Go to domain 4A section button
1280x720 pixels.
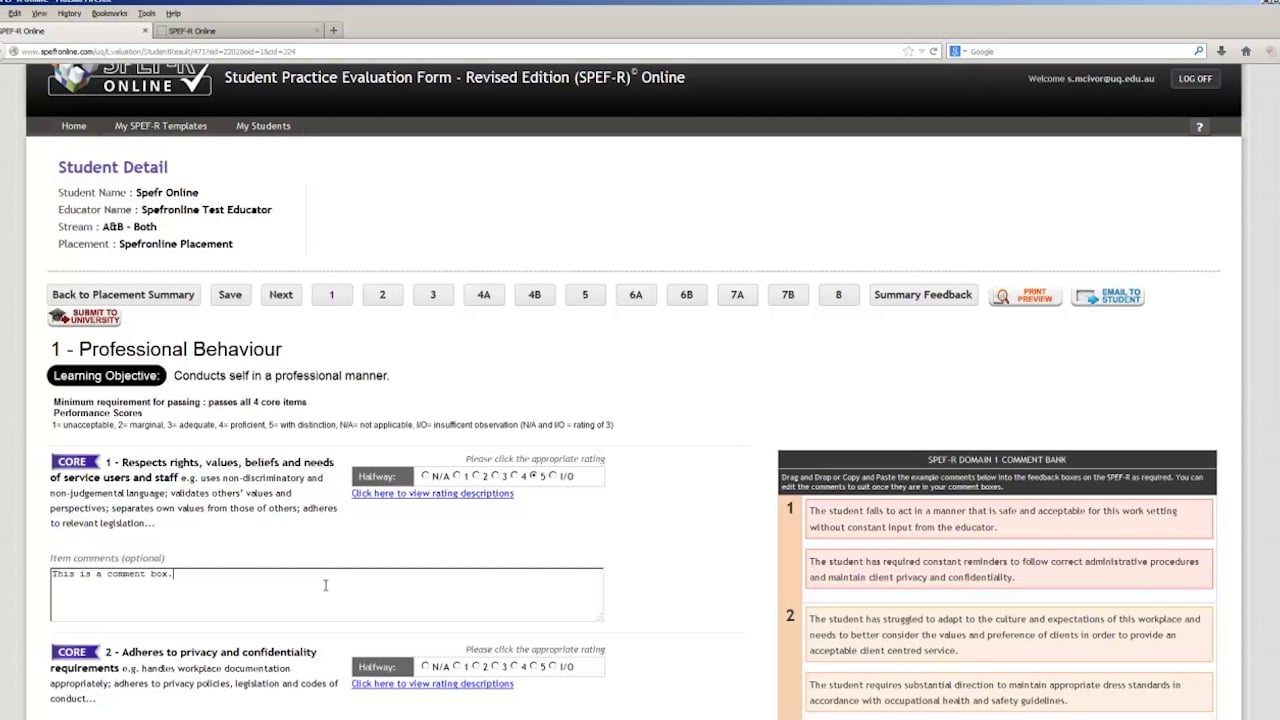[x=484, y=295]
